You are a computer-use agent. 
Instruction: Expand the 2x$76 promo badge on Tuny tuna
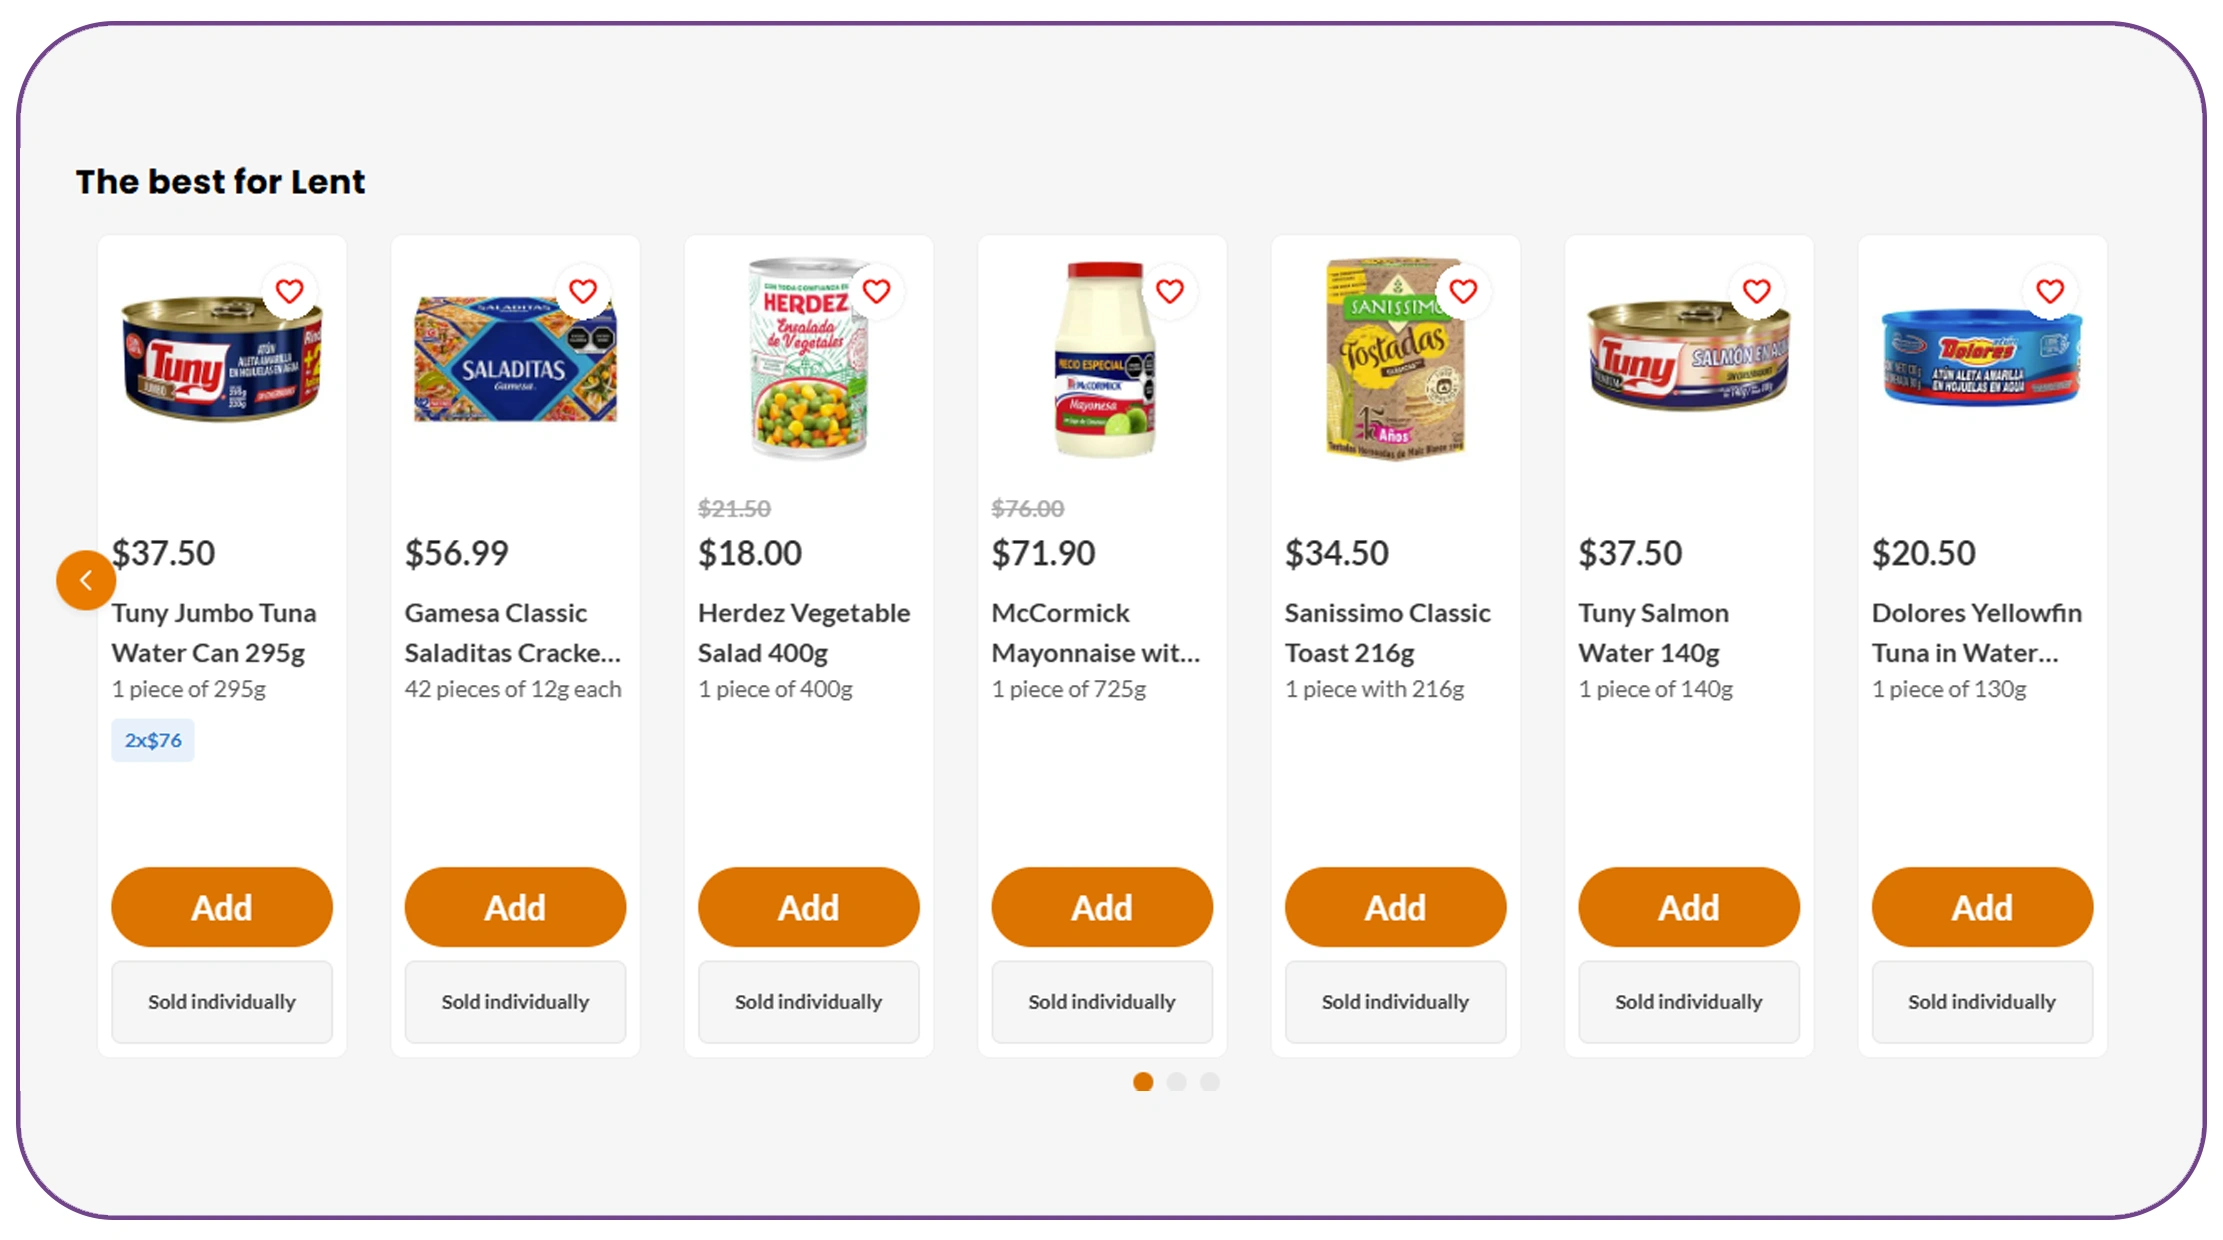coord(152,740)
